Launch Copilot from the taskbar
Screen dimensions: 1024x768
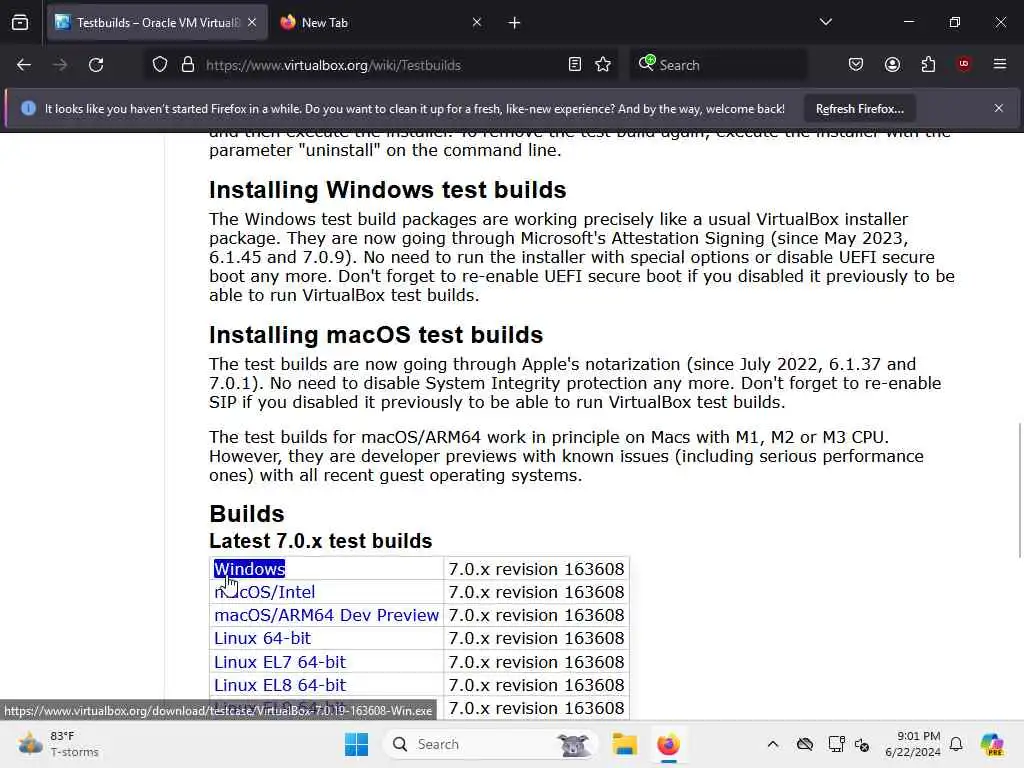[x=992, y=744]
